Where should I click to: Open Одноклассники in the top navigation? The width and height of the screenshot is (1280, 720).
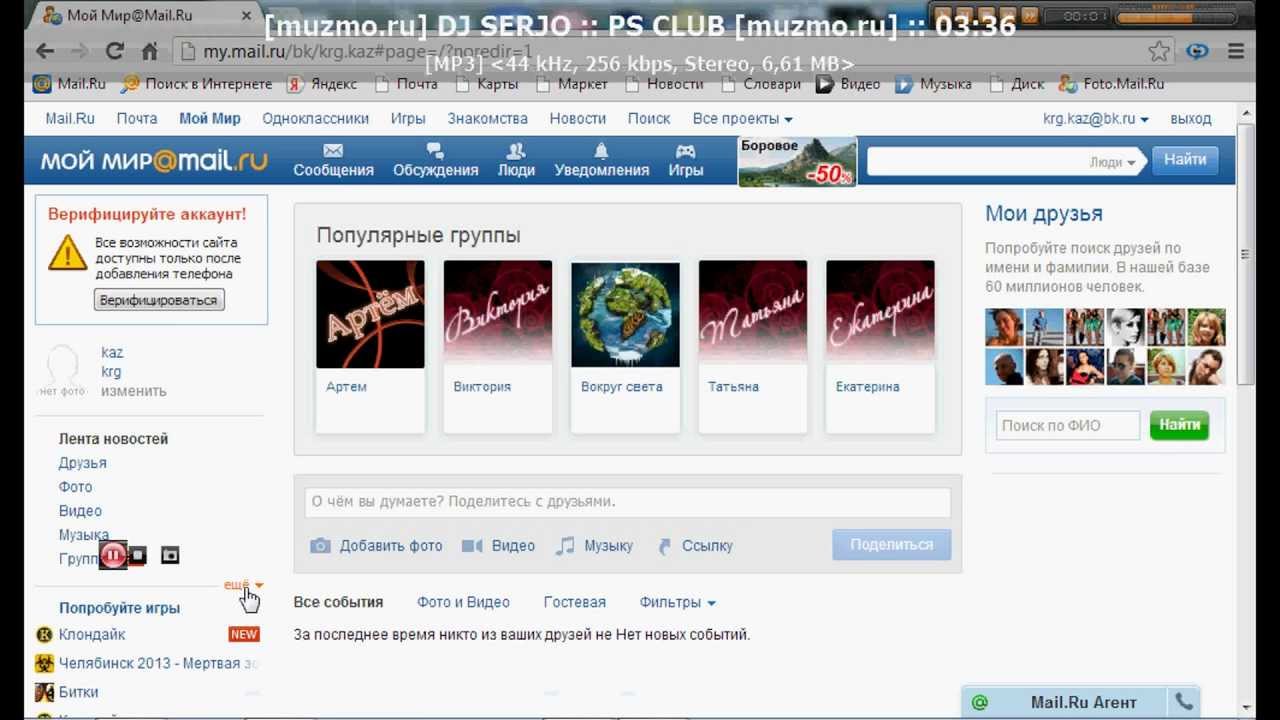[315, 118]
